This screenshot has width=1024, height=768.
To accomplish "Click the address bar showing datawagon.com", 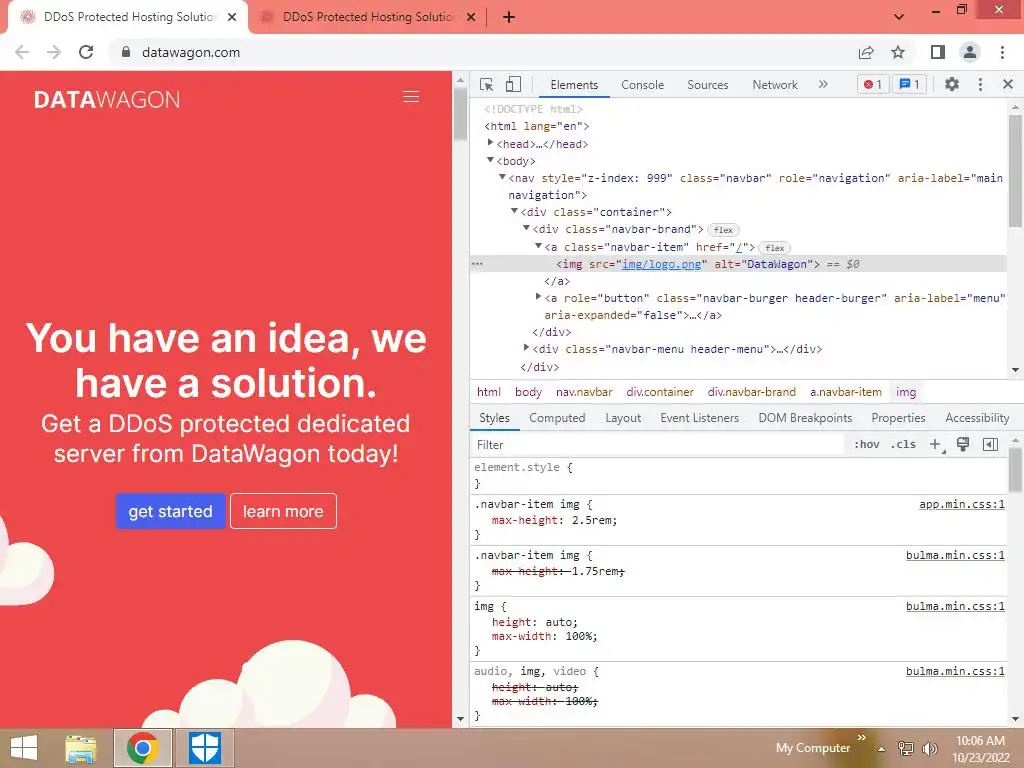I will [483, 52].
